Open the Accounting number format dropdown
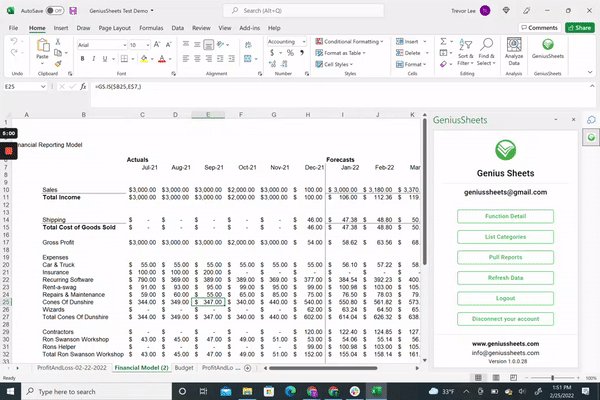 (x=304, y=42)
